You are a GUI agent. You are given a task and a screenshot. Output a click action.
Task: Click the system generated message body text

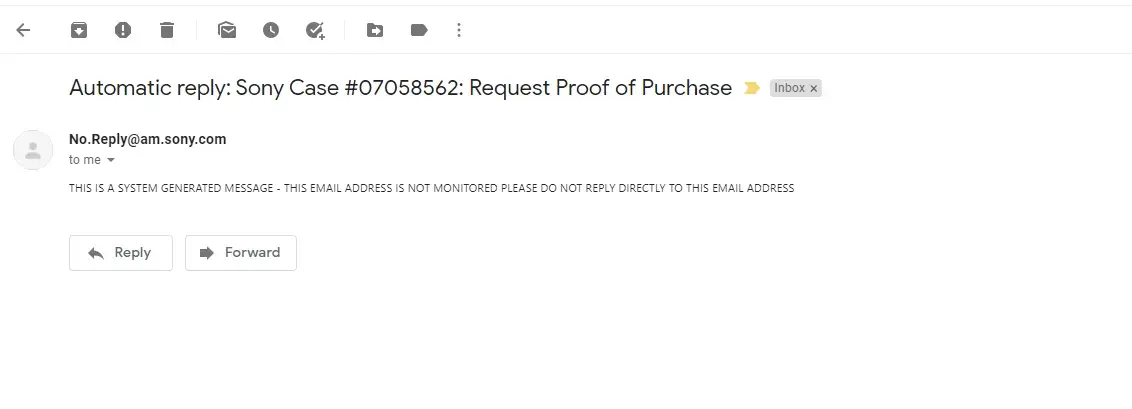[x=431, y=188]
